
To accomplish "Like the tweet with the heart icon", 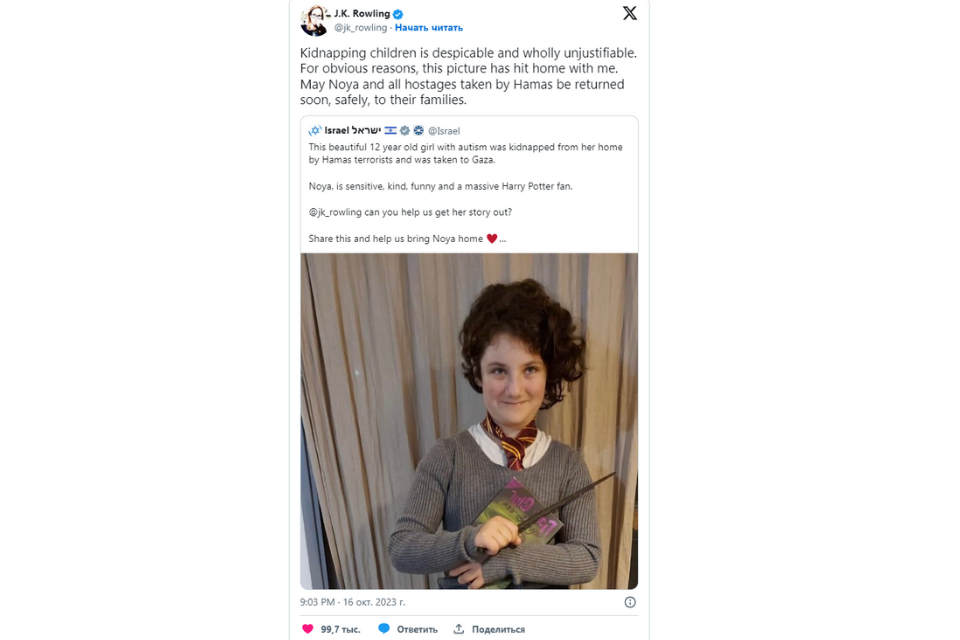I will point(308,629).
